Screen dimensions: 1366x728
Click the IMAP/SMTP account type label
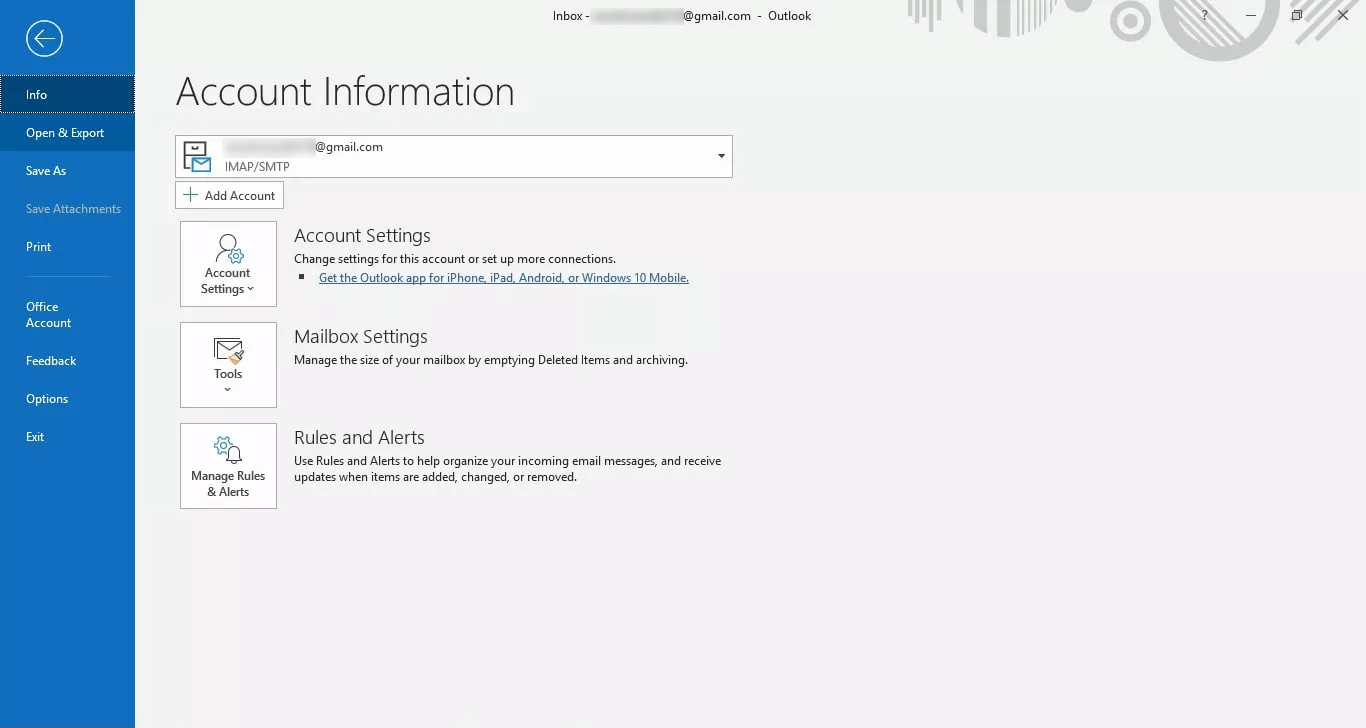pos(257,167)
